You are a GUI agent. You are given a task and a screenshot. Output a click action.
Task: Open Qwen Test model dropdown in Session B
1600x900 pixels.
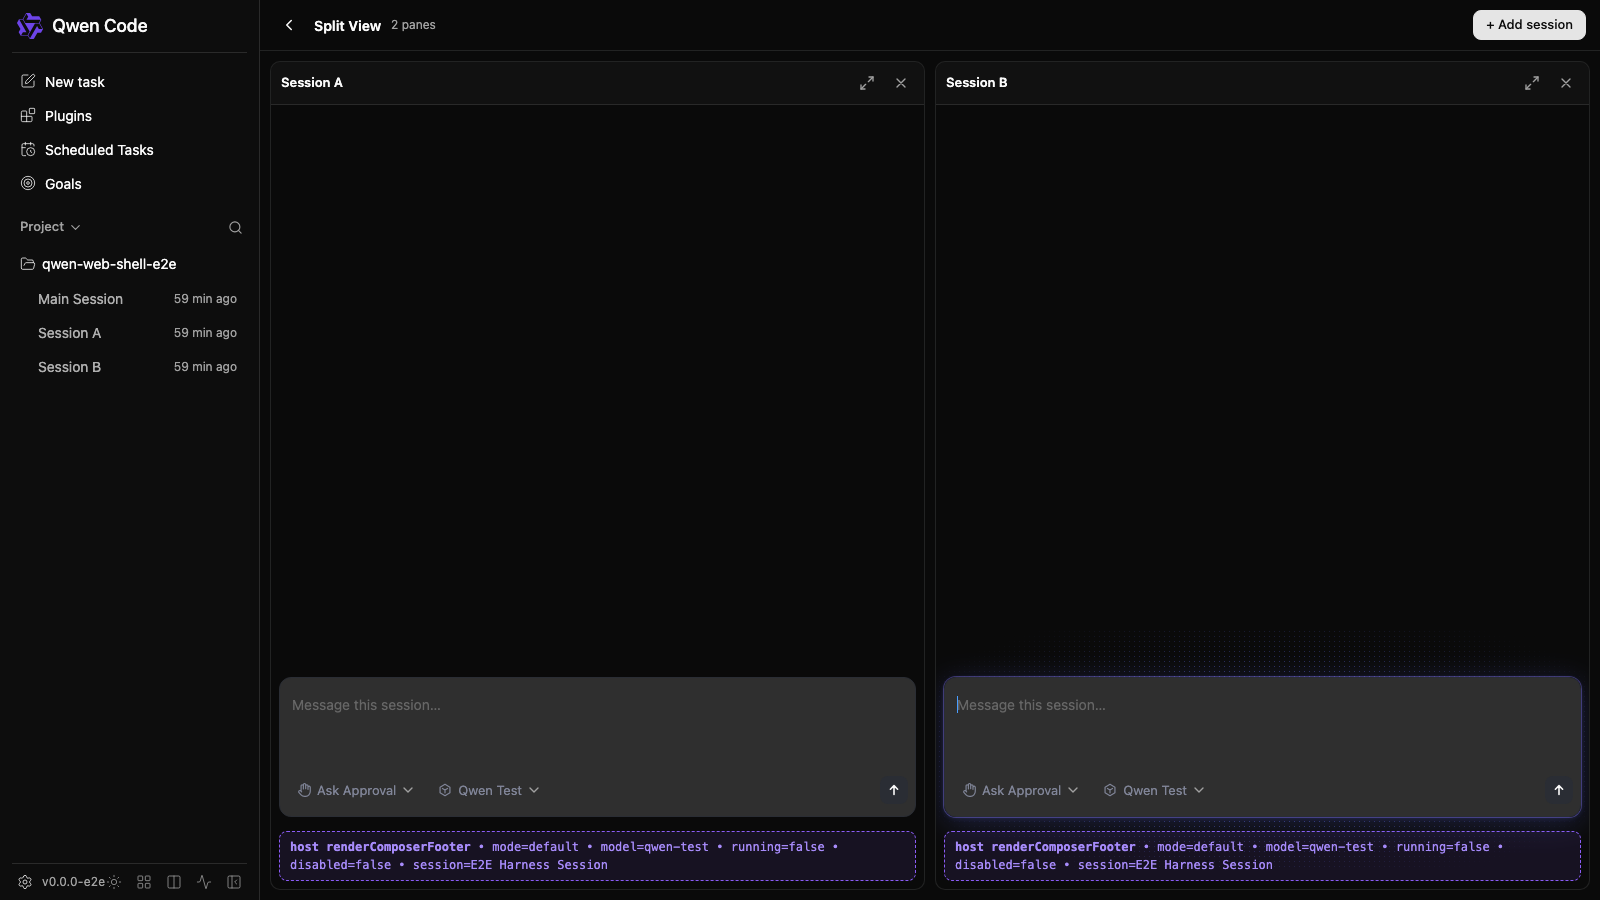(x=1154, y=790)
